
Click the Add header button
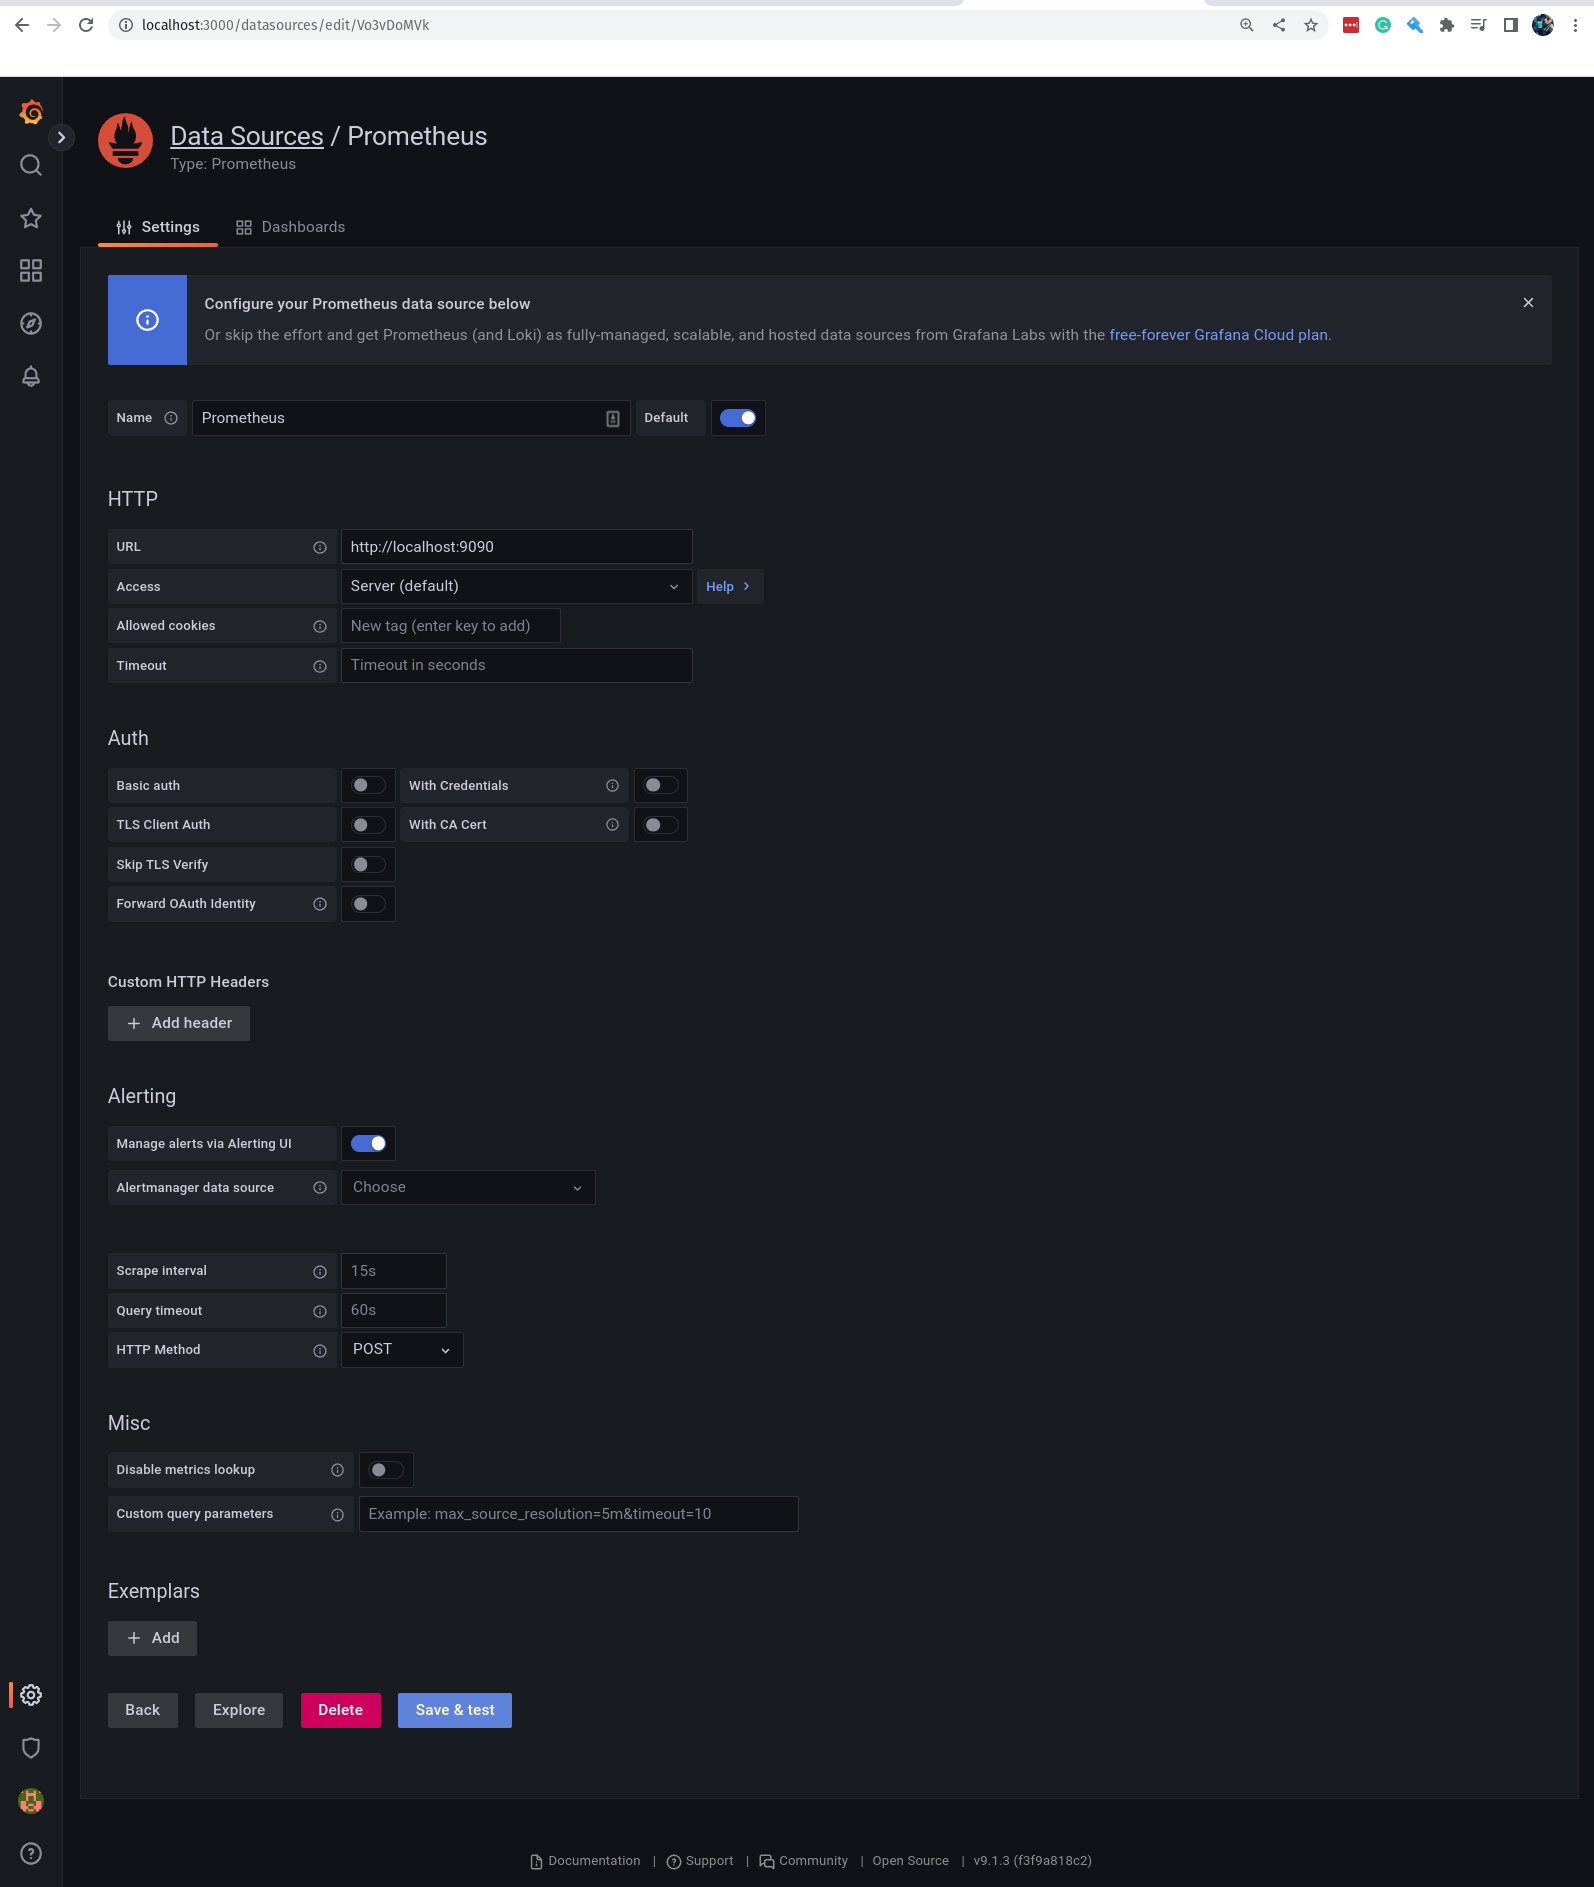point(179,1023)
